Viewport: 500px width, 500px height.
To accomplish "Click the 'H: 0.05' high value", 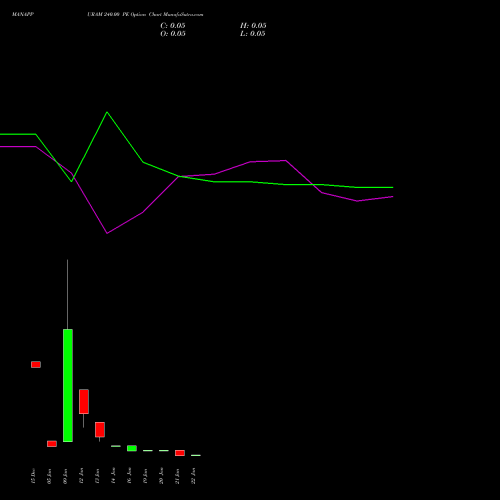I will (253, 26).
